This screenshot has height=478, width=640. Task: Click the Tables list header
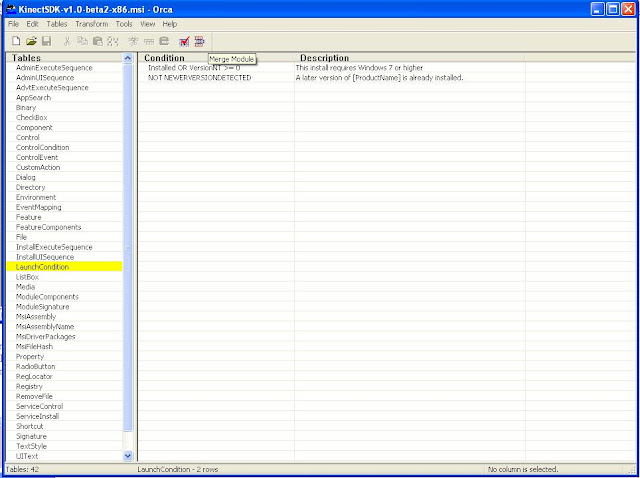[x=64, y=58]
